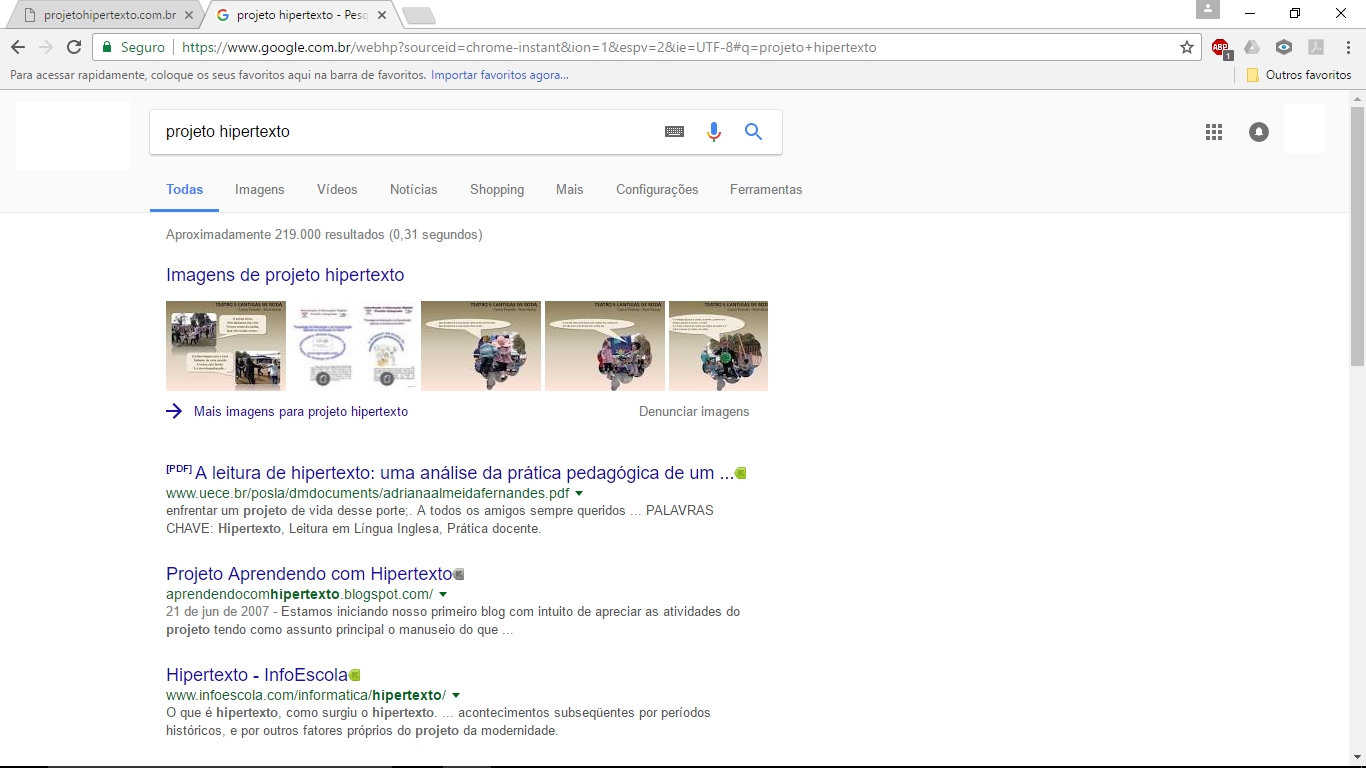1366x768 pixels.
Task: Click the blue search magnifier button
Action: [x=753, y=132]
